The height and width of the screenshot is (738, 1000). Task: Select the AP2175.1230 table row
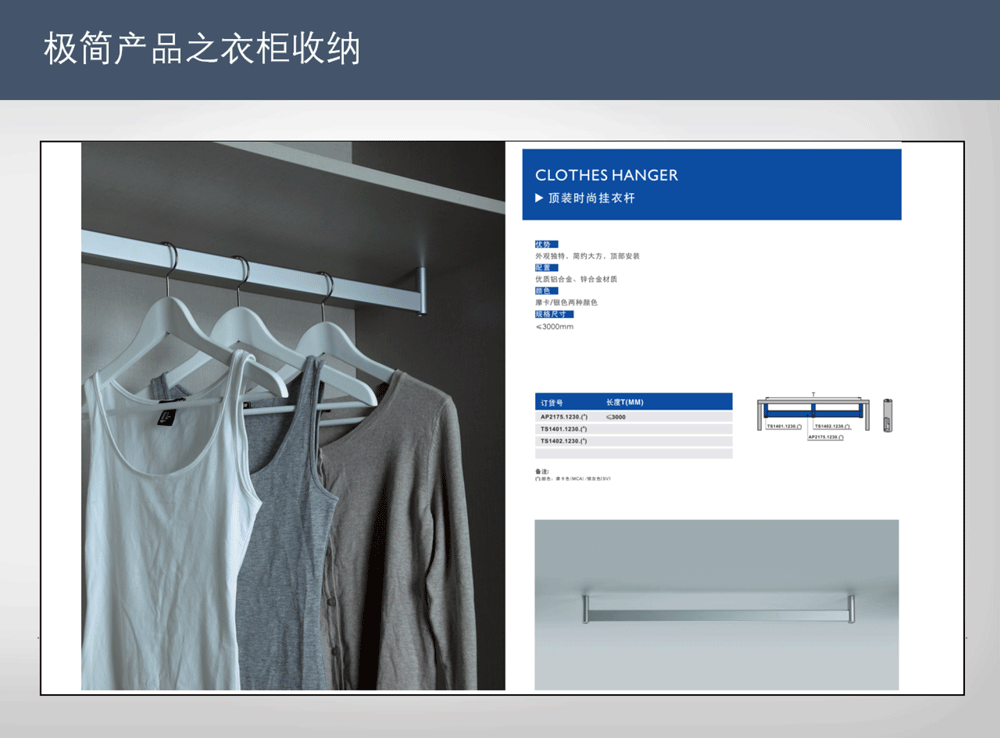[x=634, y=416]
